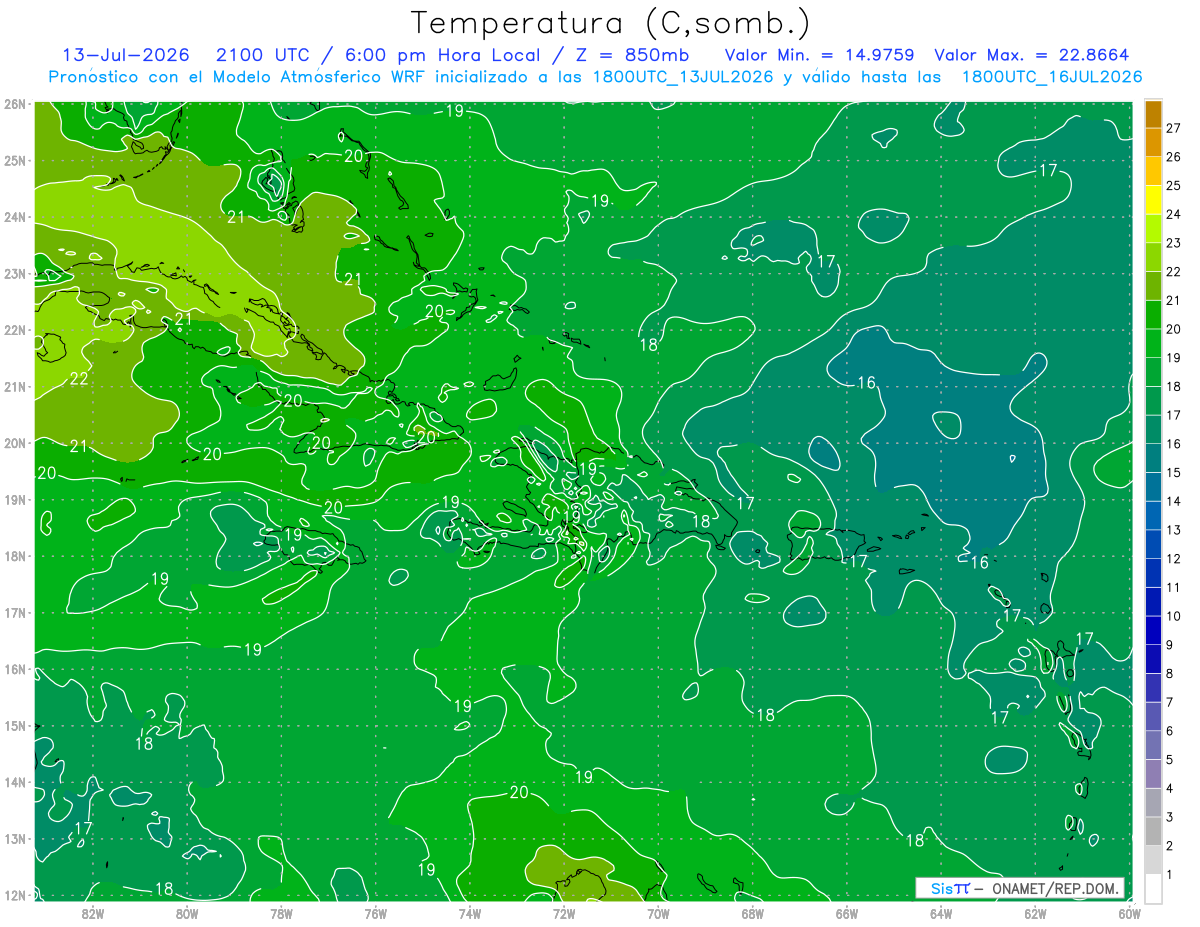Screen dimensions: 1200x927
Task: Click the latitude axis label "16N"
Action: pos(14,669)
